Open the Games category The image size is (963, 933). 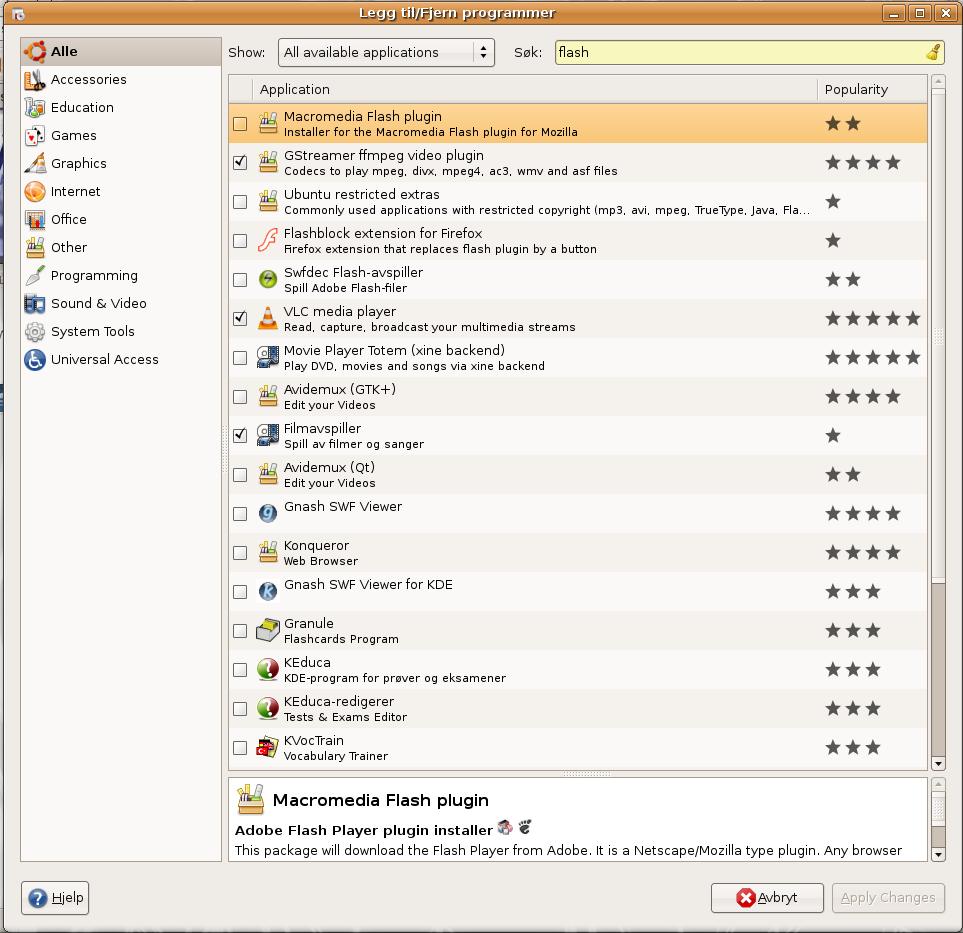point(120,136)
